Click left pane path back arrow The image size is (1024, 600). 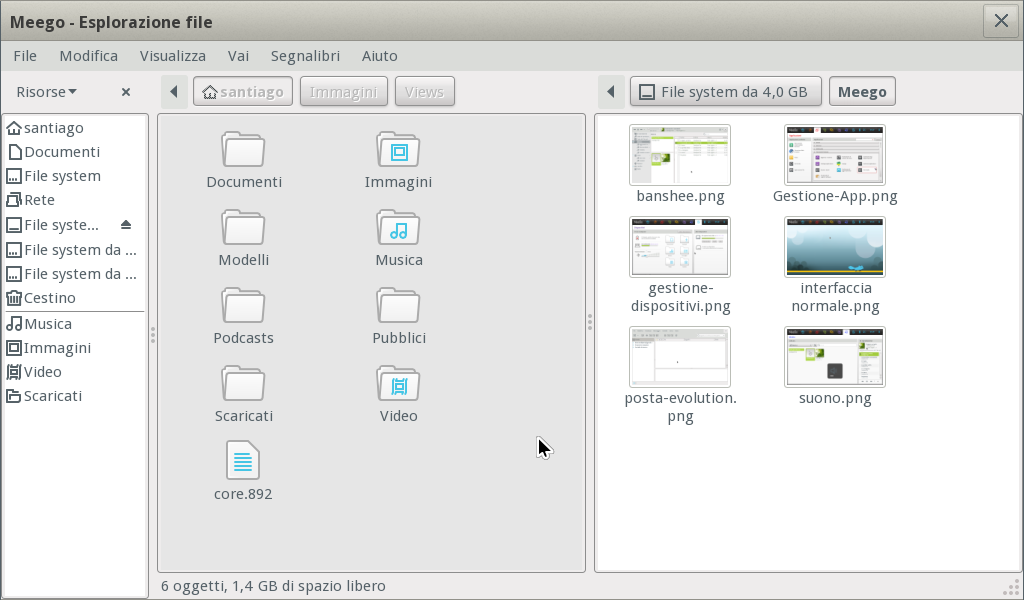click(x=174, y=91)
